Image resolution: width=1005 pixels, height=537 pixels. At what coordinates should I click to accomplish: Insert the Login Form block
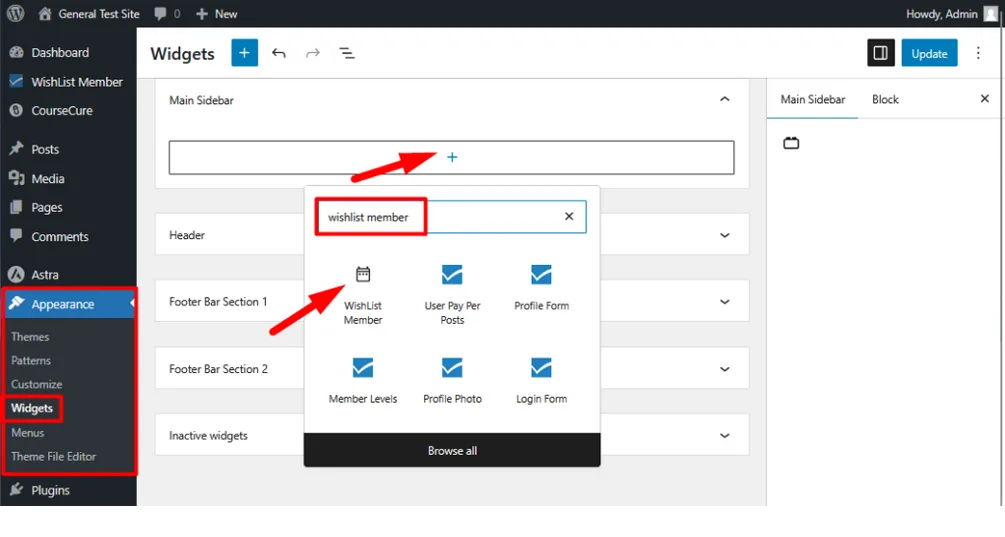click(x=542, y=381)
